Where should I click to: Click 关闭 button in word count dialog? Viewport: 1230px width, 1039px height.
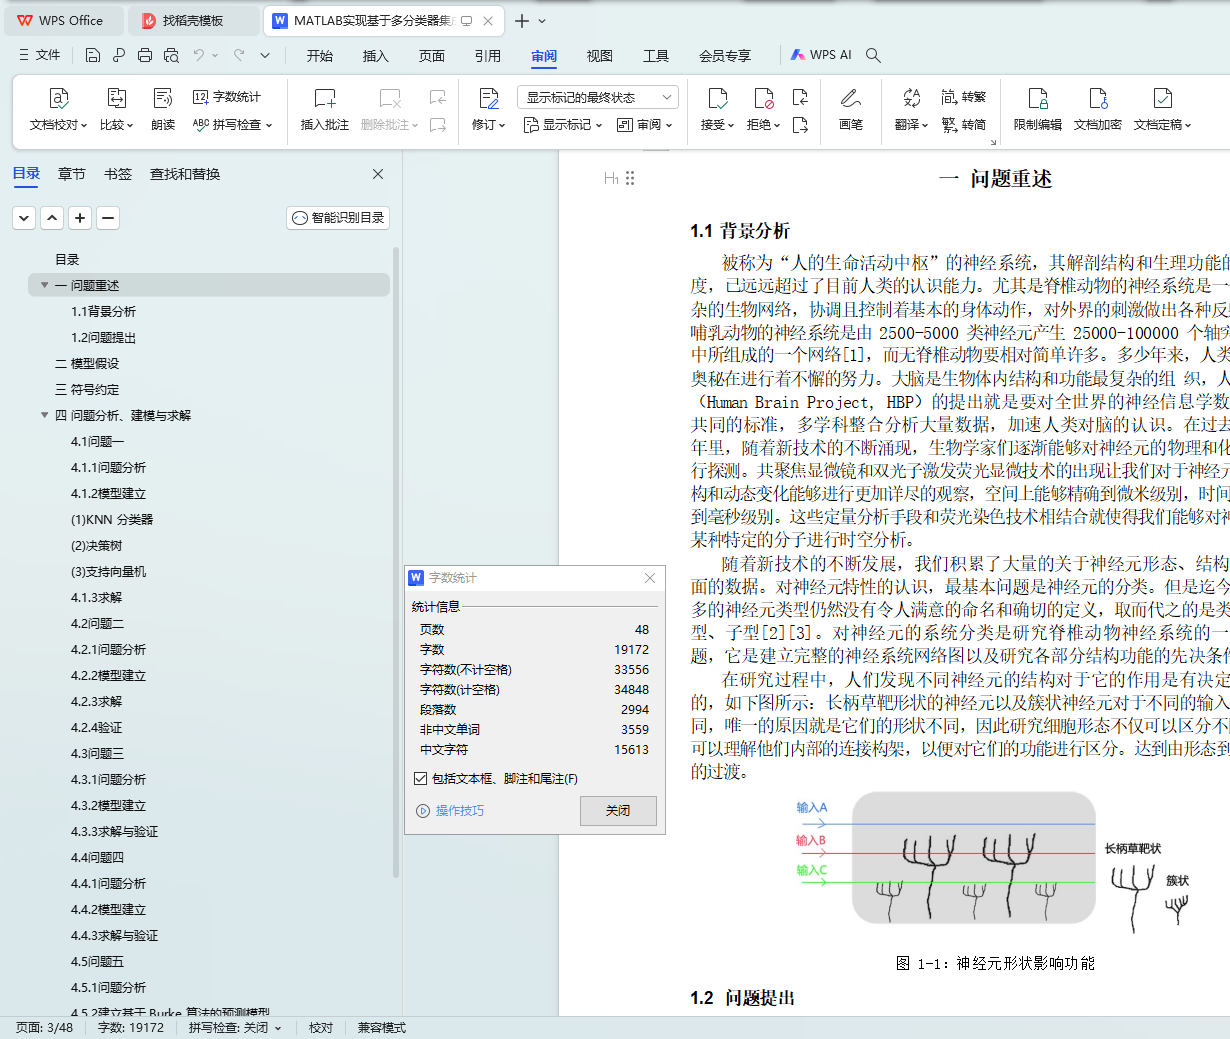click(618, 810)
